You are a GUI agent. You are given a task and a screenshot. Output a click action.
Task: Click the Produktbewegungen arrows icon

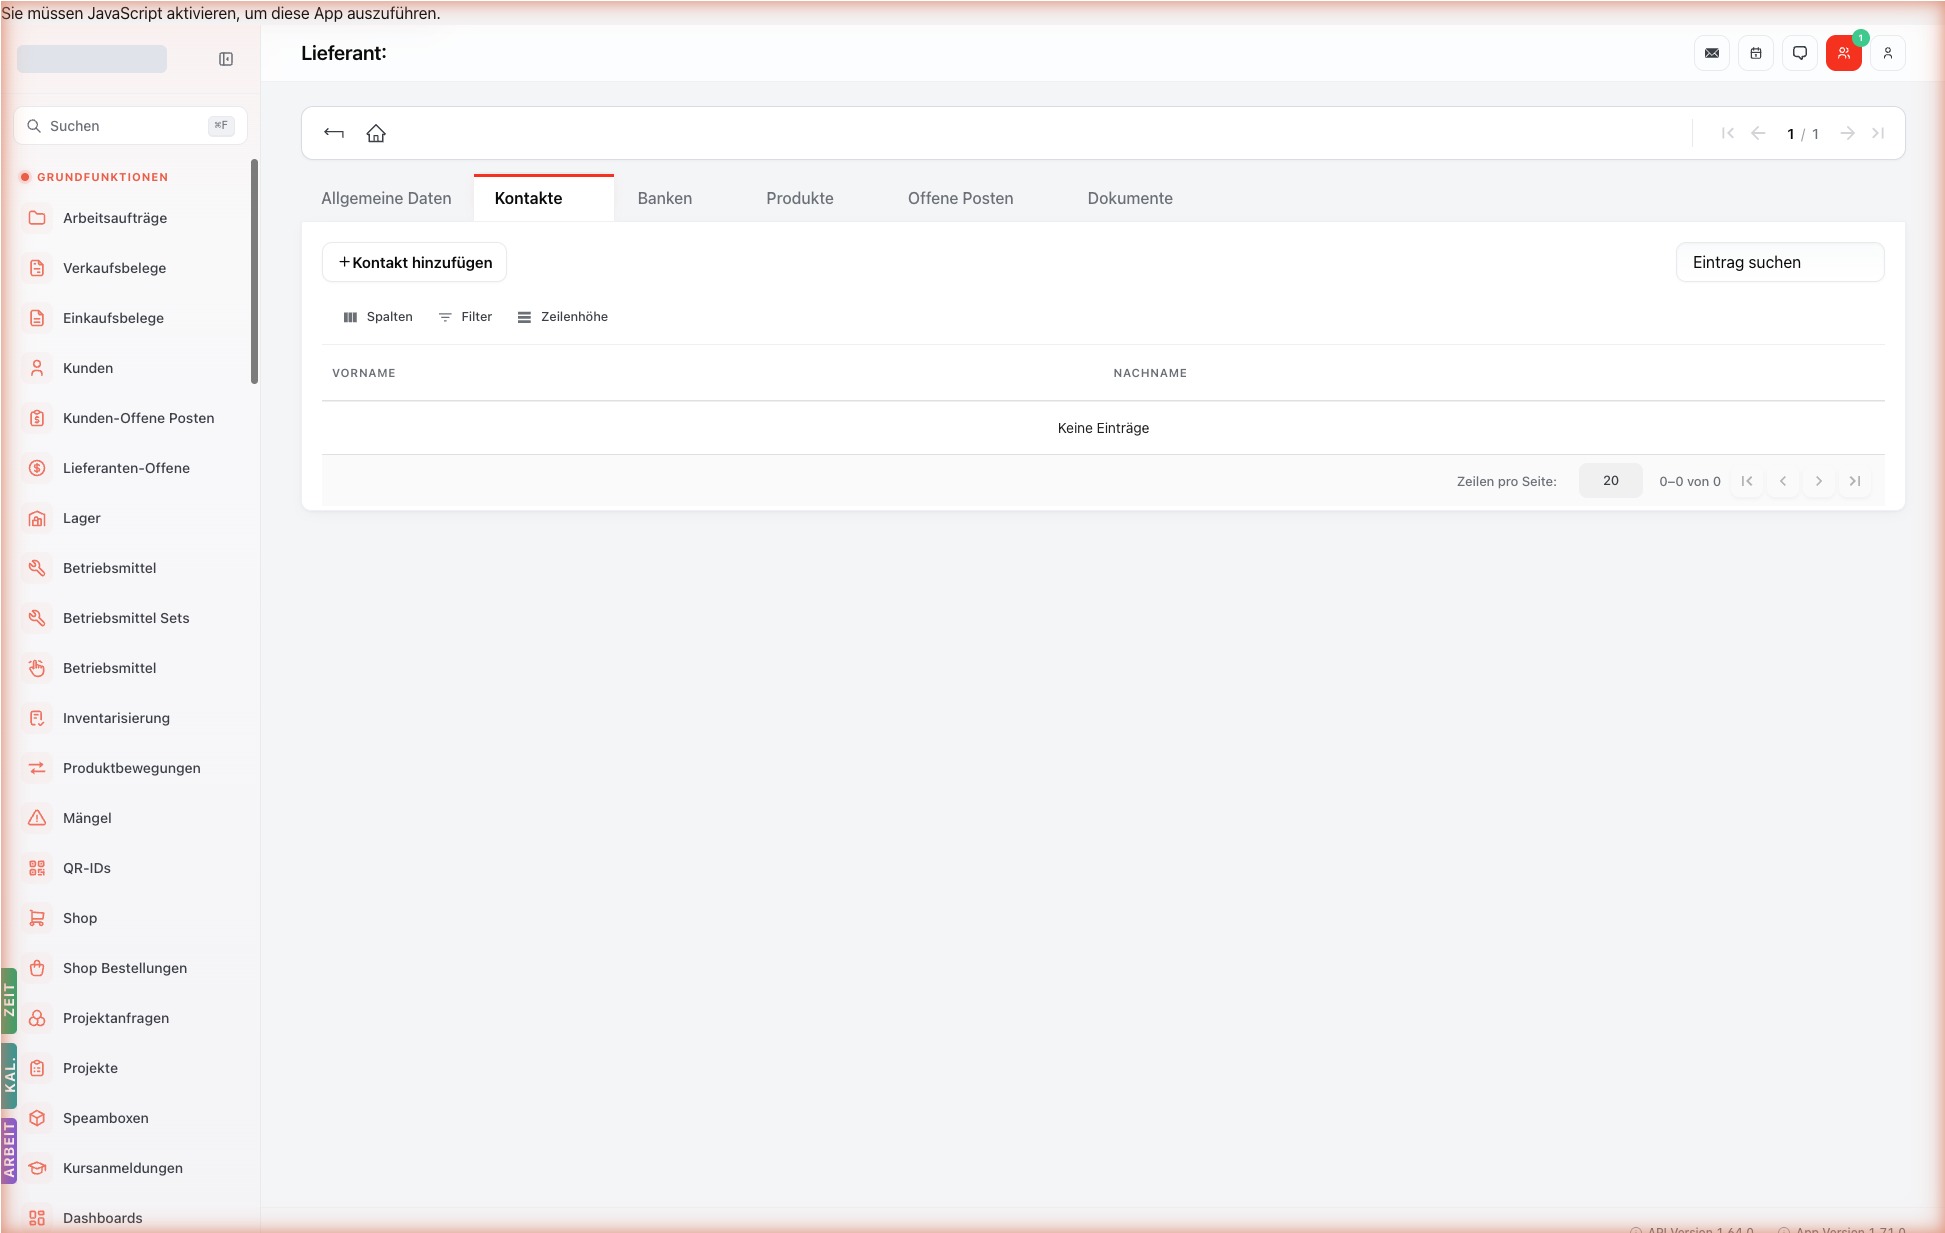pos(37,768)
